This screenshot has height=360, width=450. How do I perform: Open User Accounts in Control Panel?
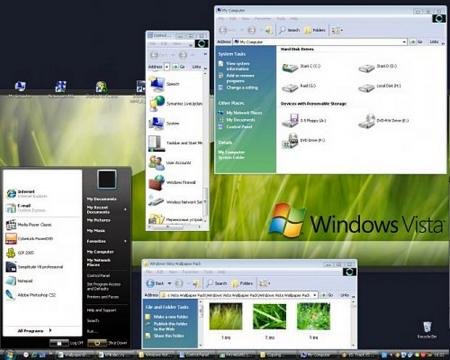170,162
